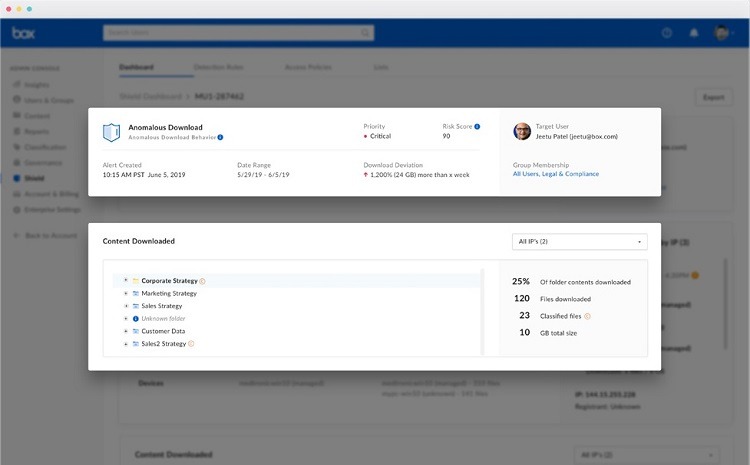Screen dimensions: 750x465
Task: Select the Corporate Strategy folder row
Action: click(296, 281)
